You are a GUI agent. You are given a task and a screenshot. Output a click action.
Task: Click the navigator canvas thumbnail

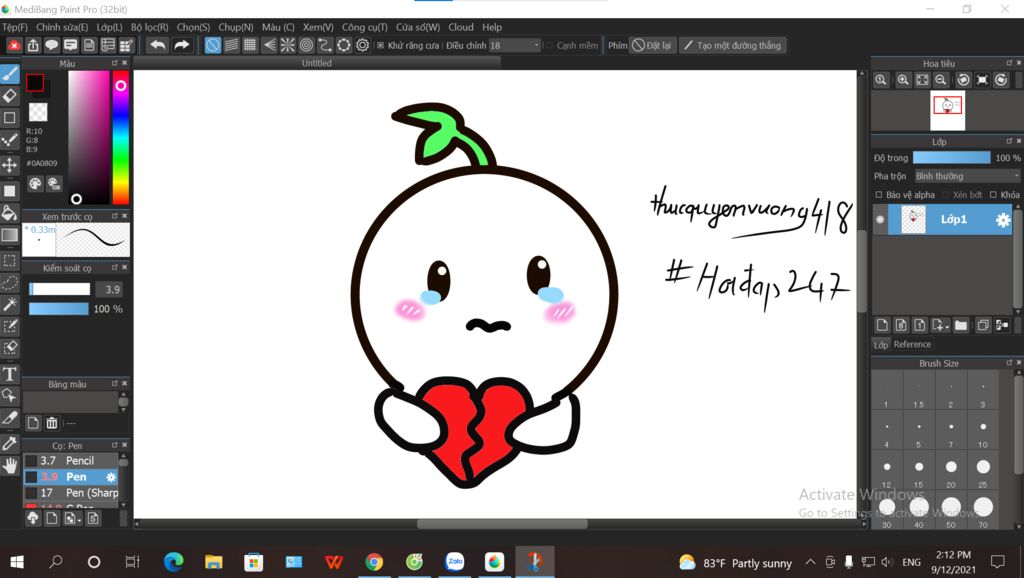click(x=947, y=110)
